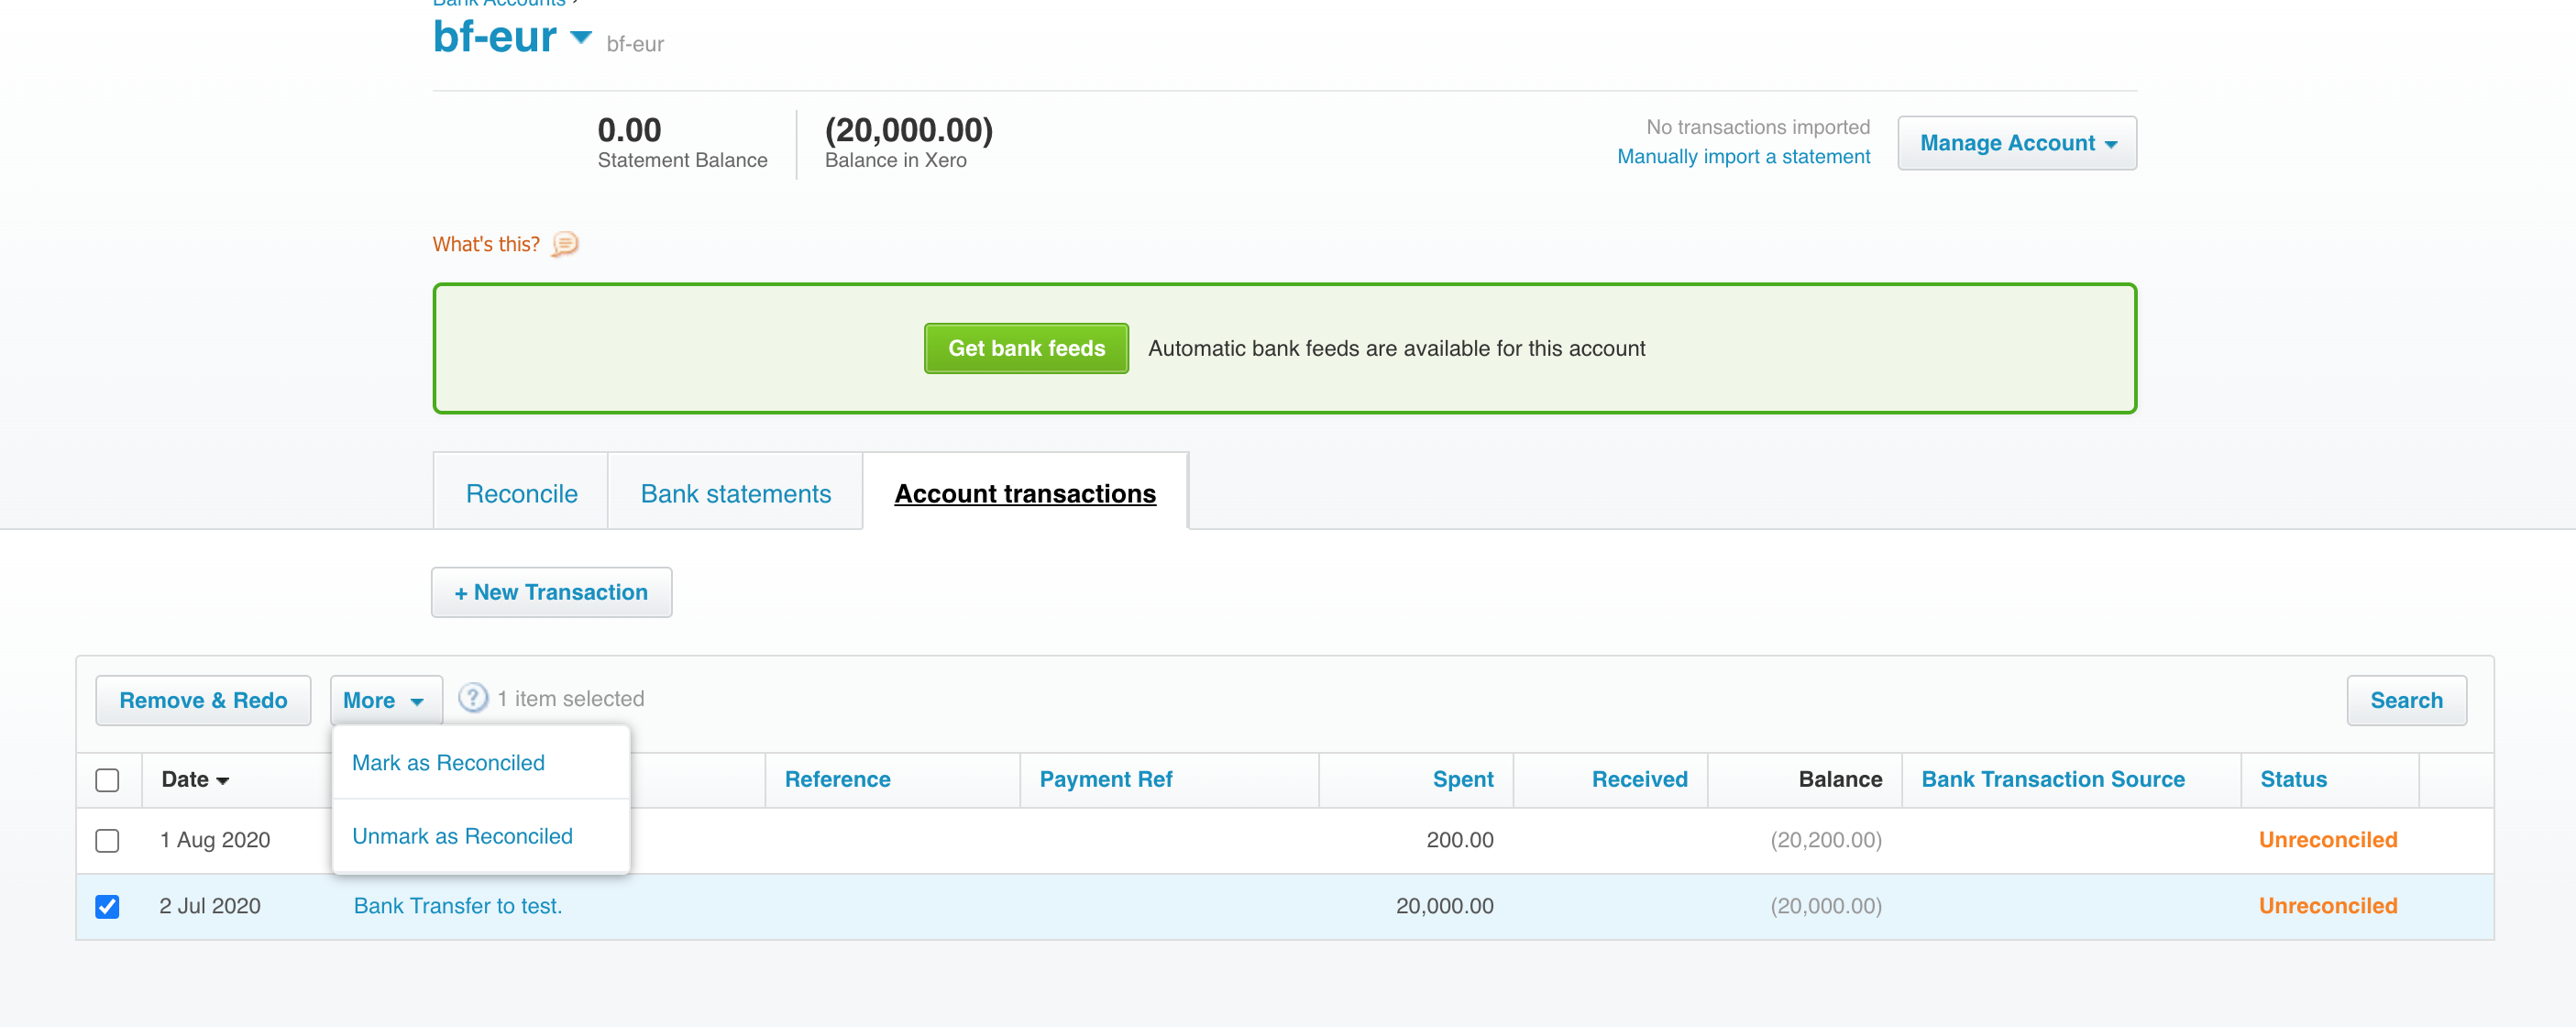Choose Unmark as Reconciled menu item

[x=481, y=836]
